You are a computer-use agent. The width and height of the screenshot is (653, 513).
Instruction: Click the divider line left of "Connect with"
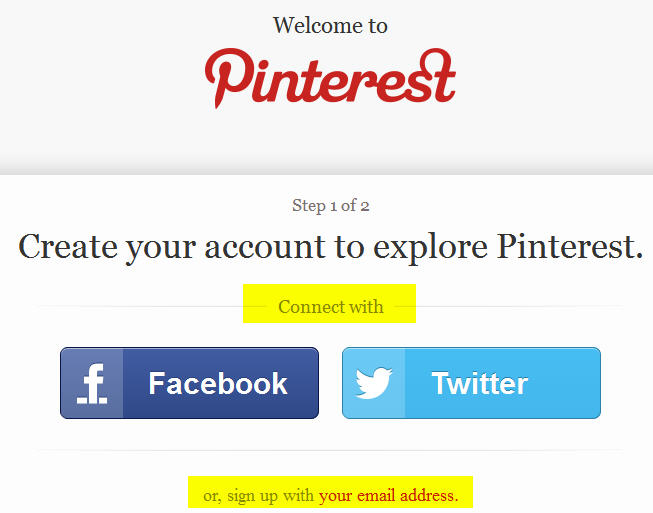[x=140, y=306]
